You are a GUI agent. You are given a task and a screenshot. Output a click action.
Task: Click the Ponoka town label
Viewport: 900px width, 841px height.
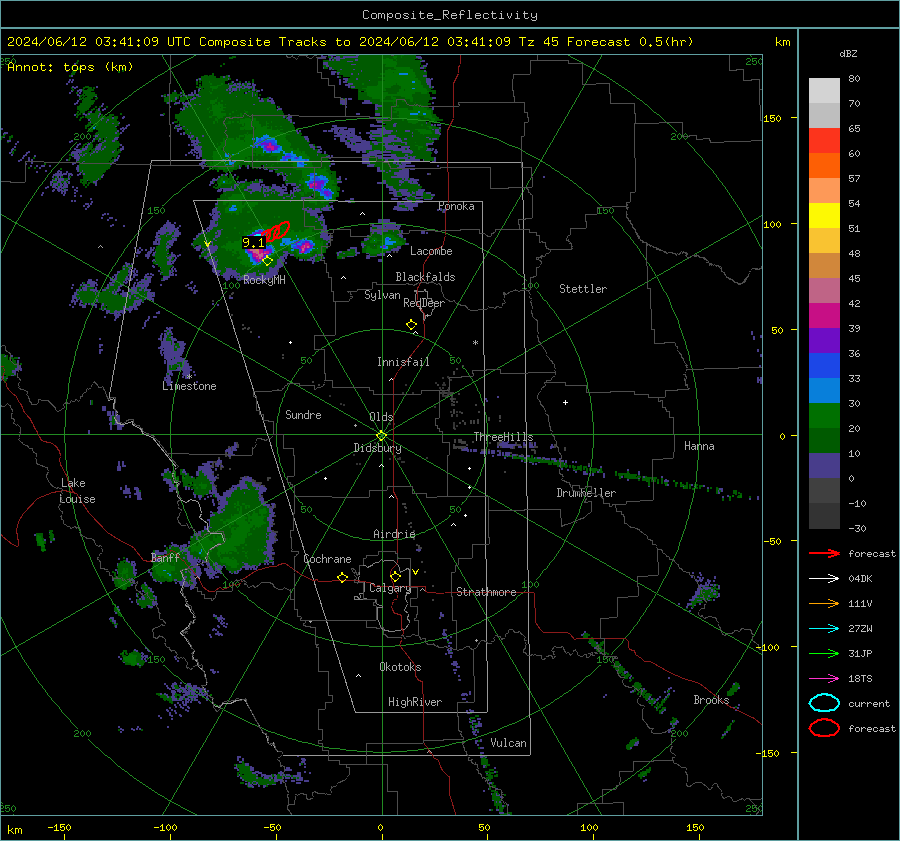point(456,206)
